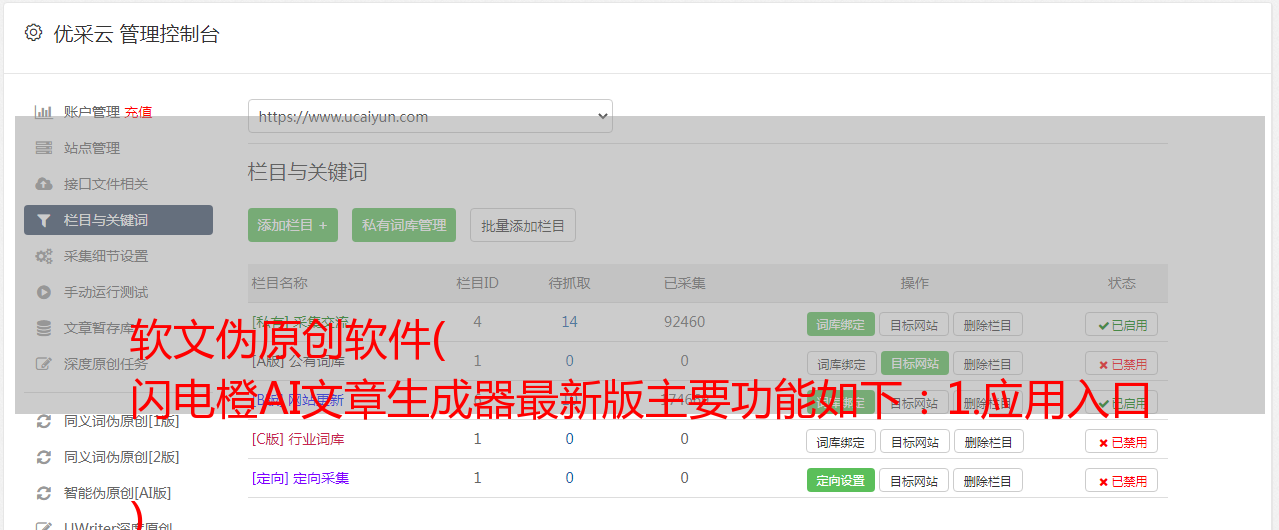Screen dimensions: 1279x530
Task: Click the 批量添加栏目 button
Action: [523, 225]
